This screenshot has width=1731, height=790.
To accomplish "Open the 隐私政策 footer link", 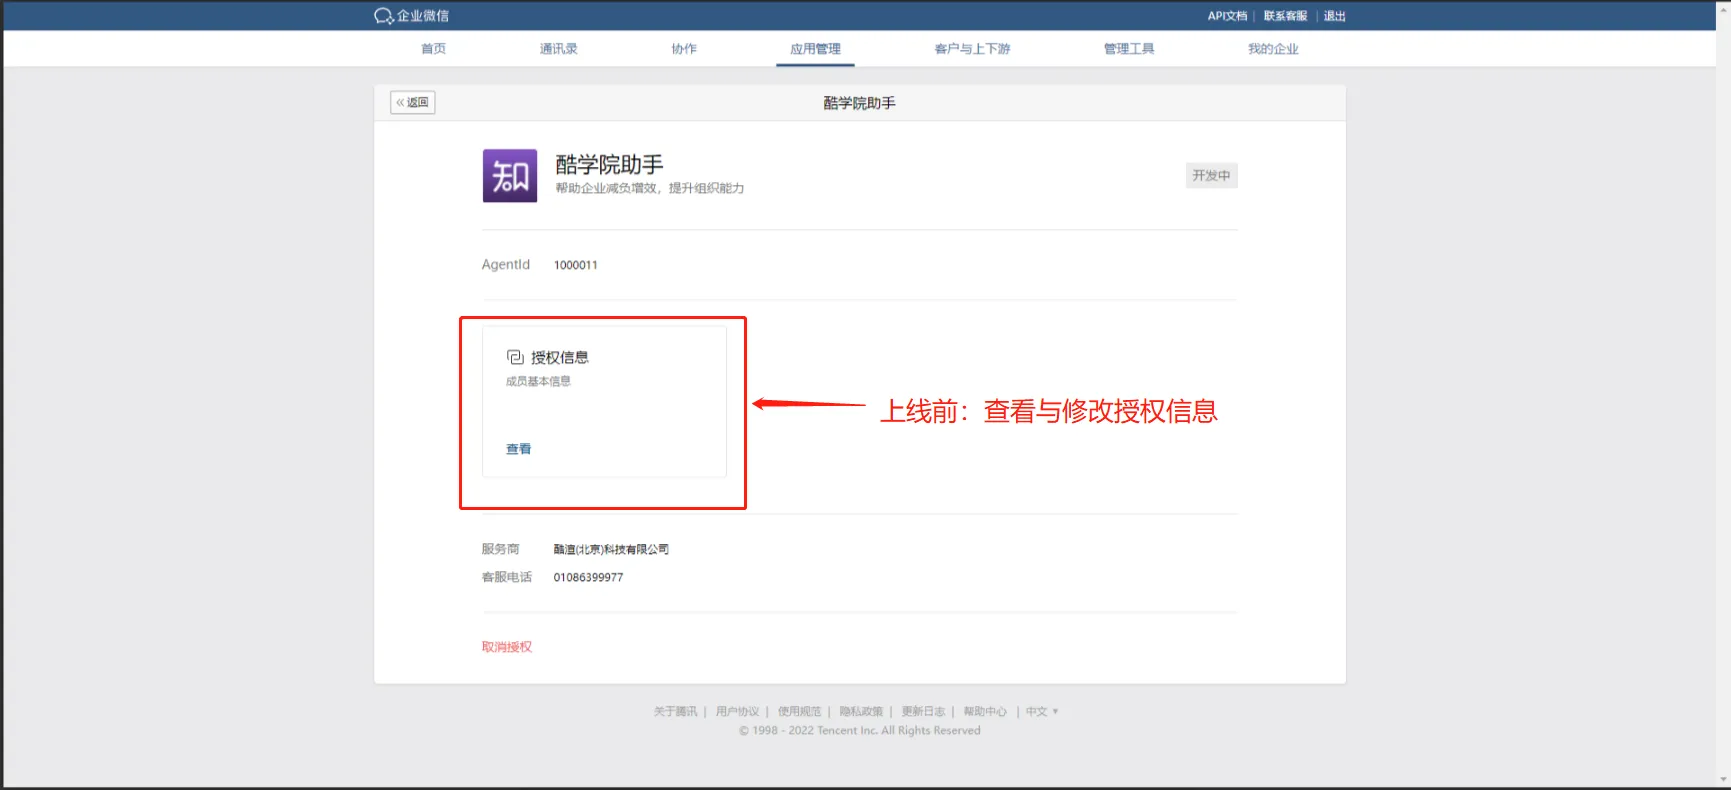I will point(861,712).
